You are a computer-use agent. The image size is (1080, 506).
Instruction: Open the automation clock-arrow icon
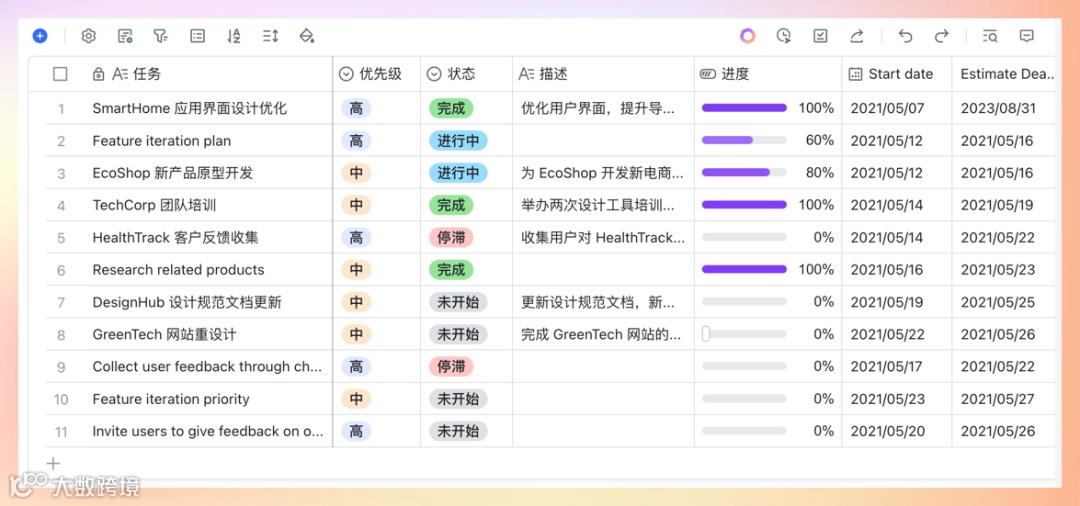point(784,36)
